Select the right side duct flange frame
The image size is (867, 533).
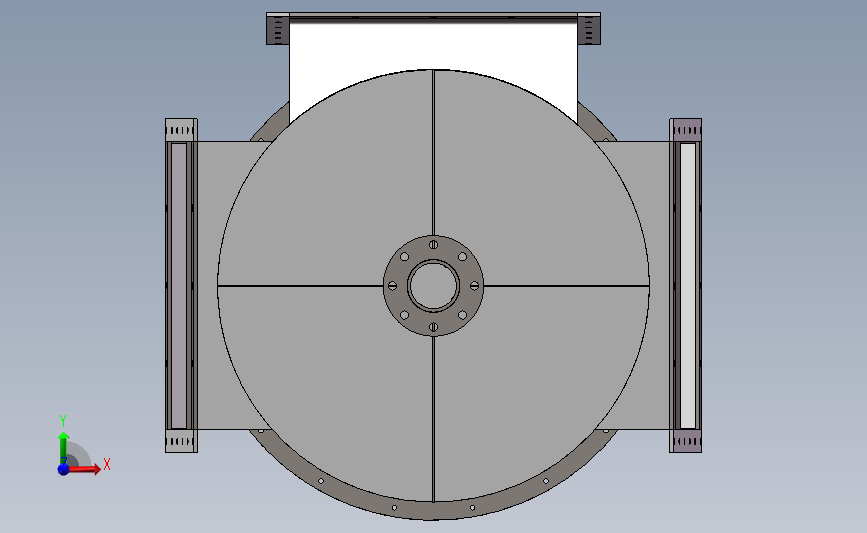click(686, 285)
